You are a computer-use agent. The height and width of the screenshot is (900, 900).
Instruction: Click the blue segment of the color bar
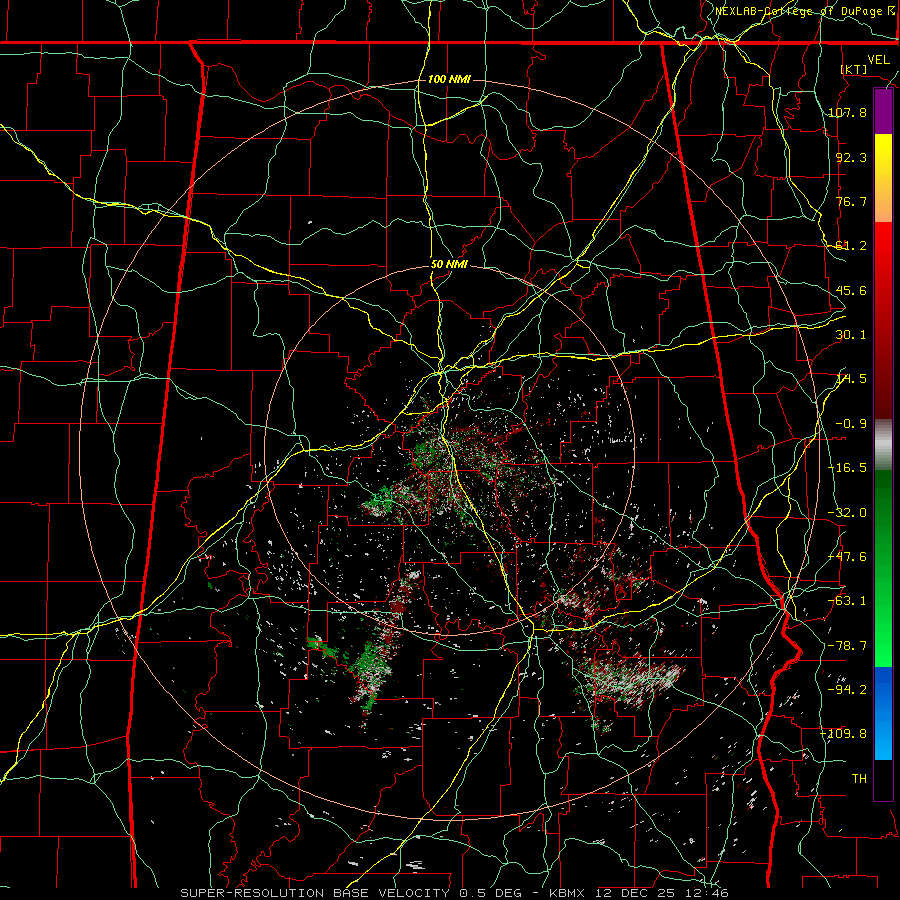point(883,713)
